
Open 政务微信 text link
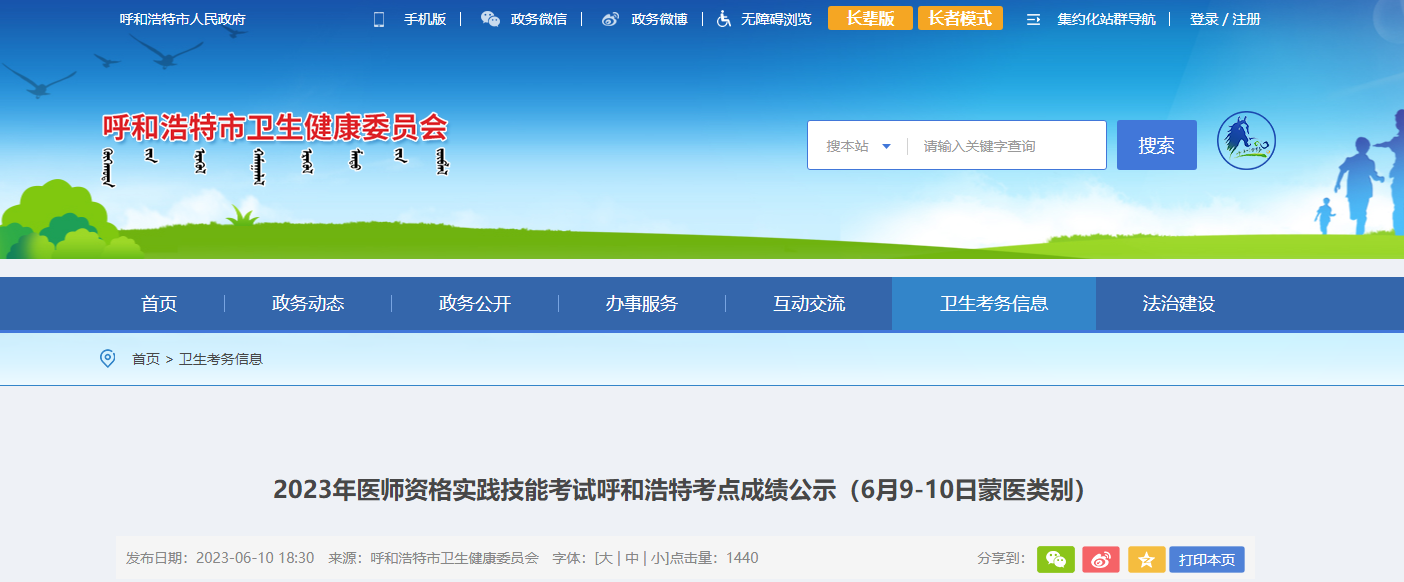point(538,19)
